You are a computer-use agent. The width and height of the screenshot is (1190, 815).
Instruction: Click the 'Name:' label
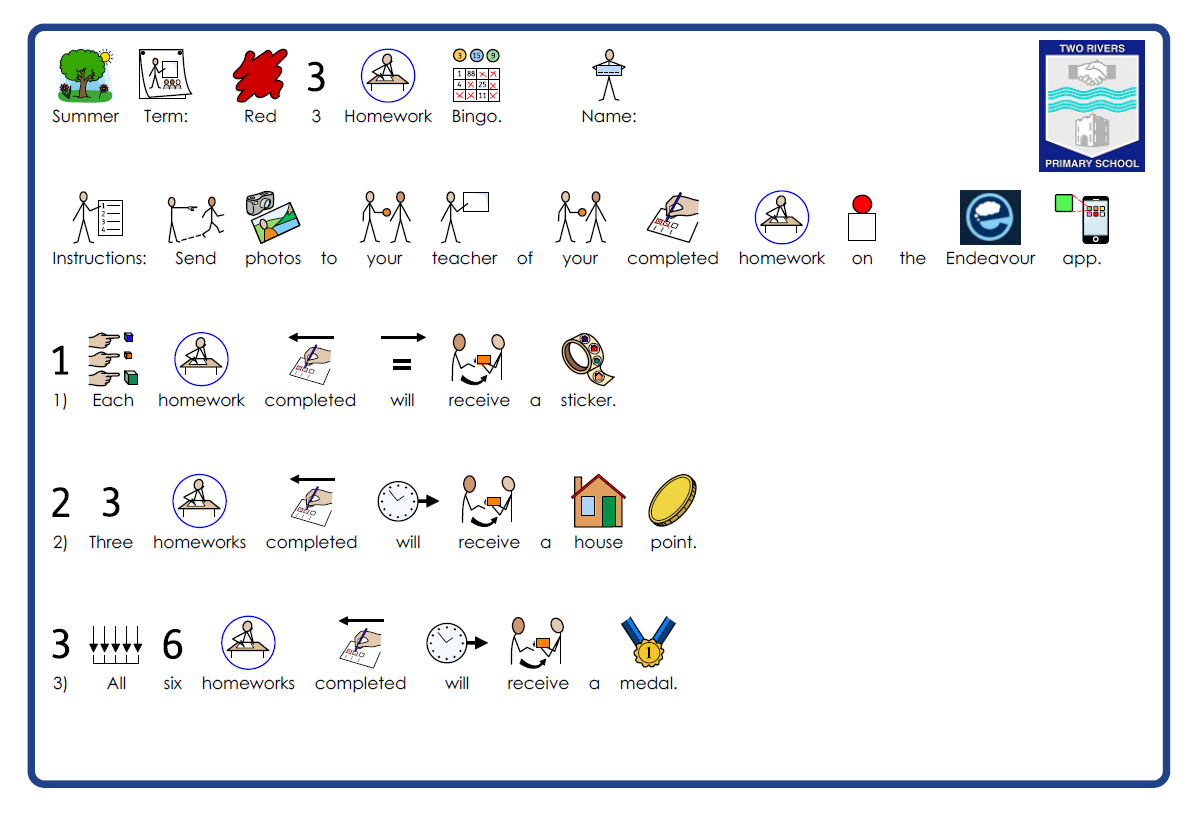(609, 117)
